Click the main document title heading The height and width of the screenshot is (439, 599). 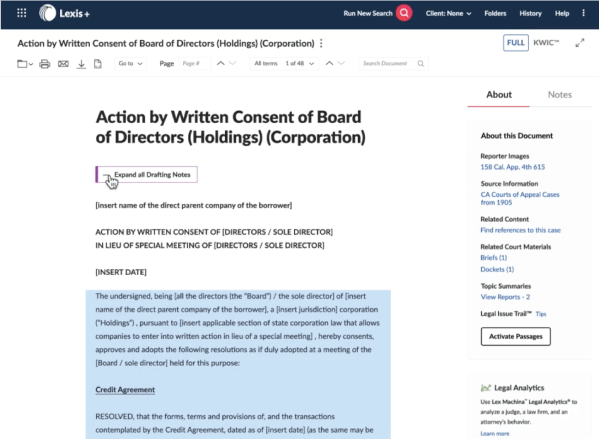(x=230, y=127)
